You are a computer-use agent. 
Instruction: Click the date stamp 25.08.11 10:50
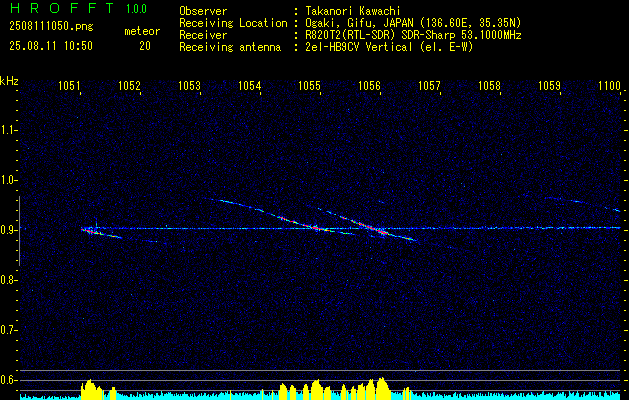coord(51,46)
